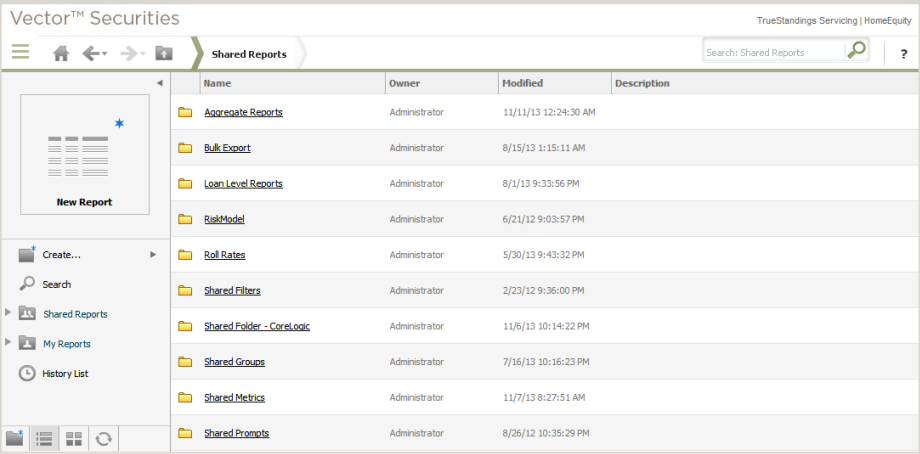Open help with the question mark

pos(904,54)
